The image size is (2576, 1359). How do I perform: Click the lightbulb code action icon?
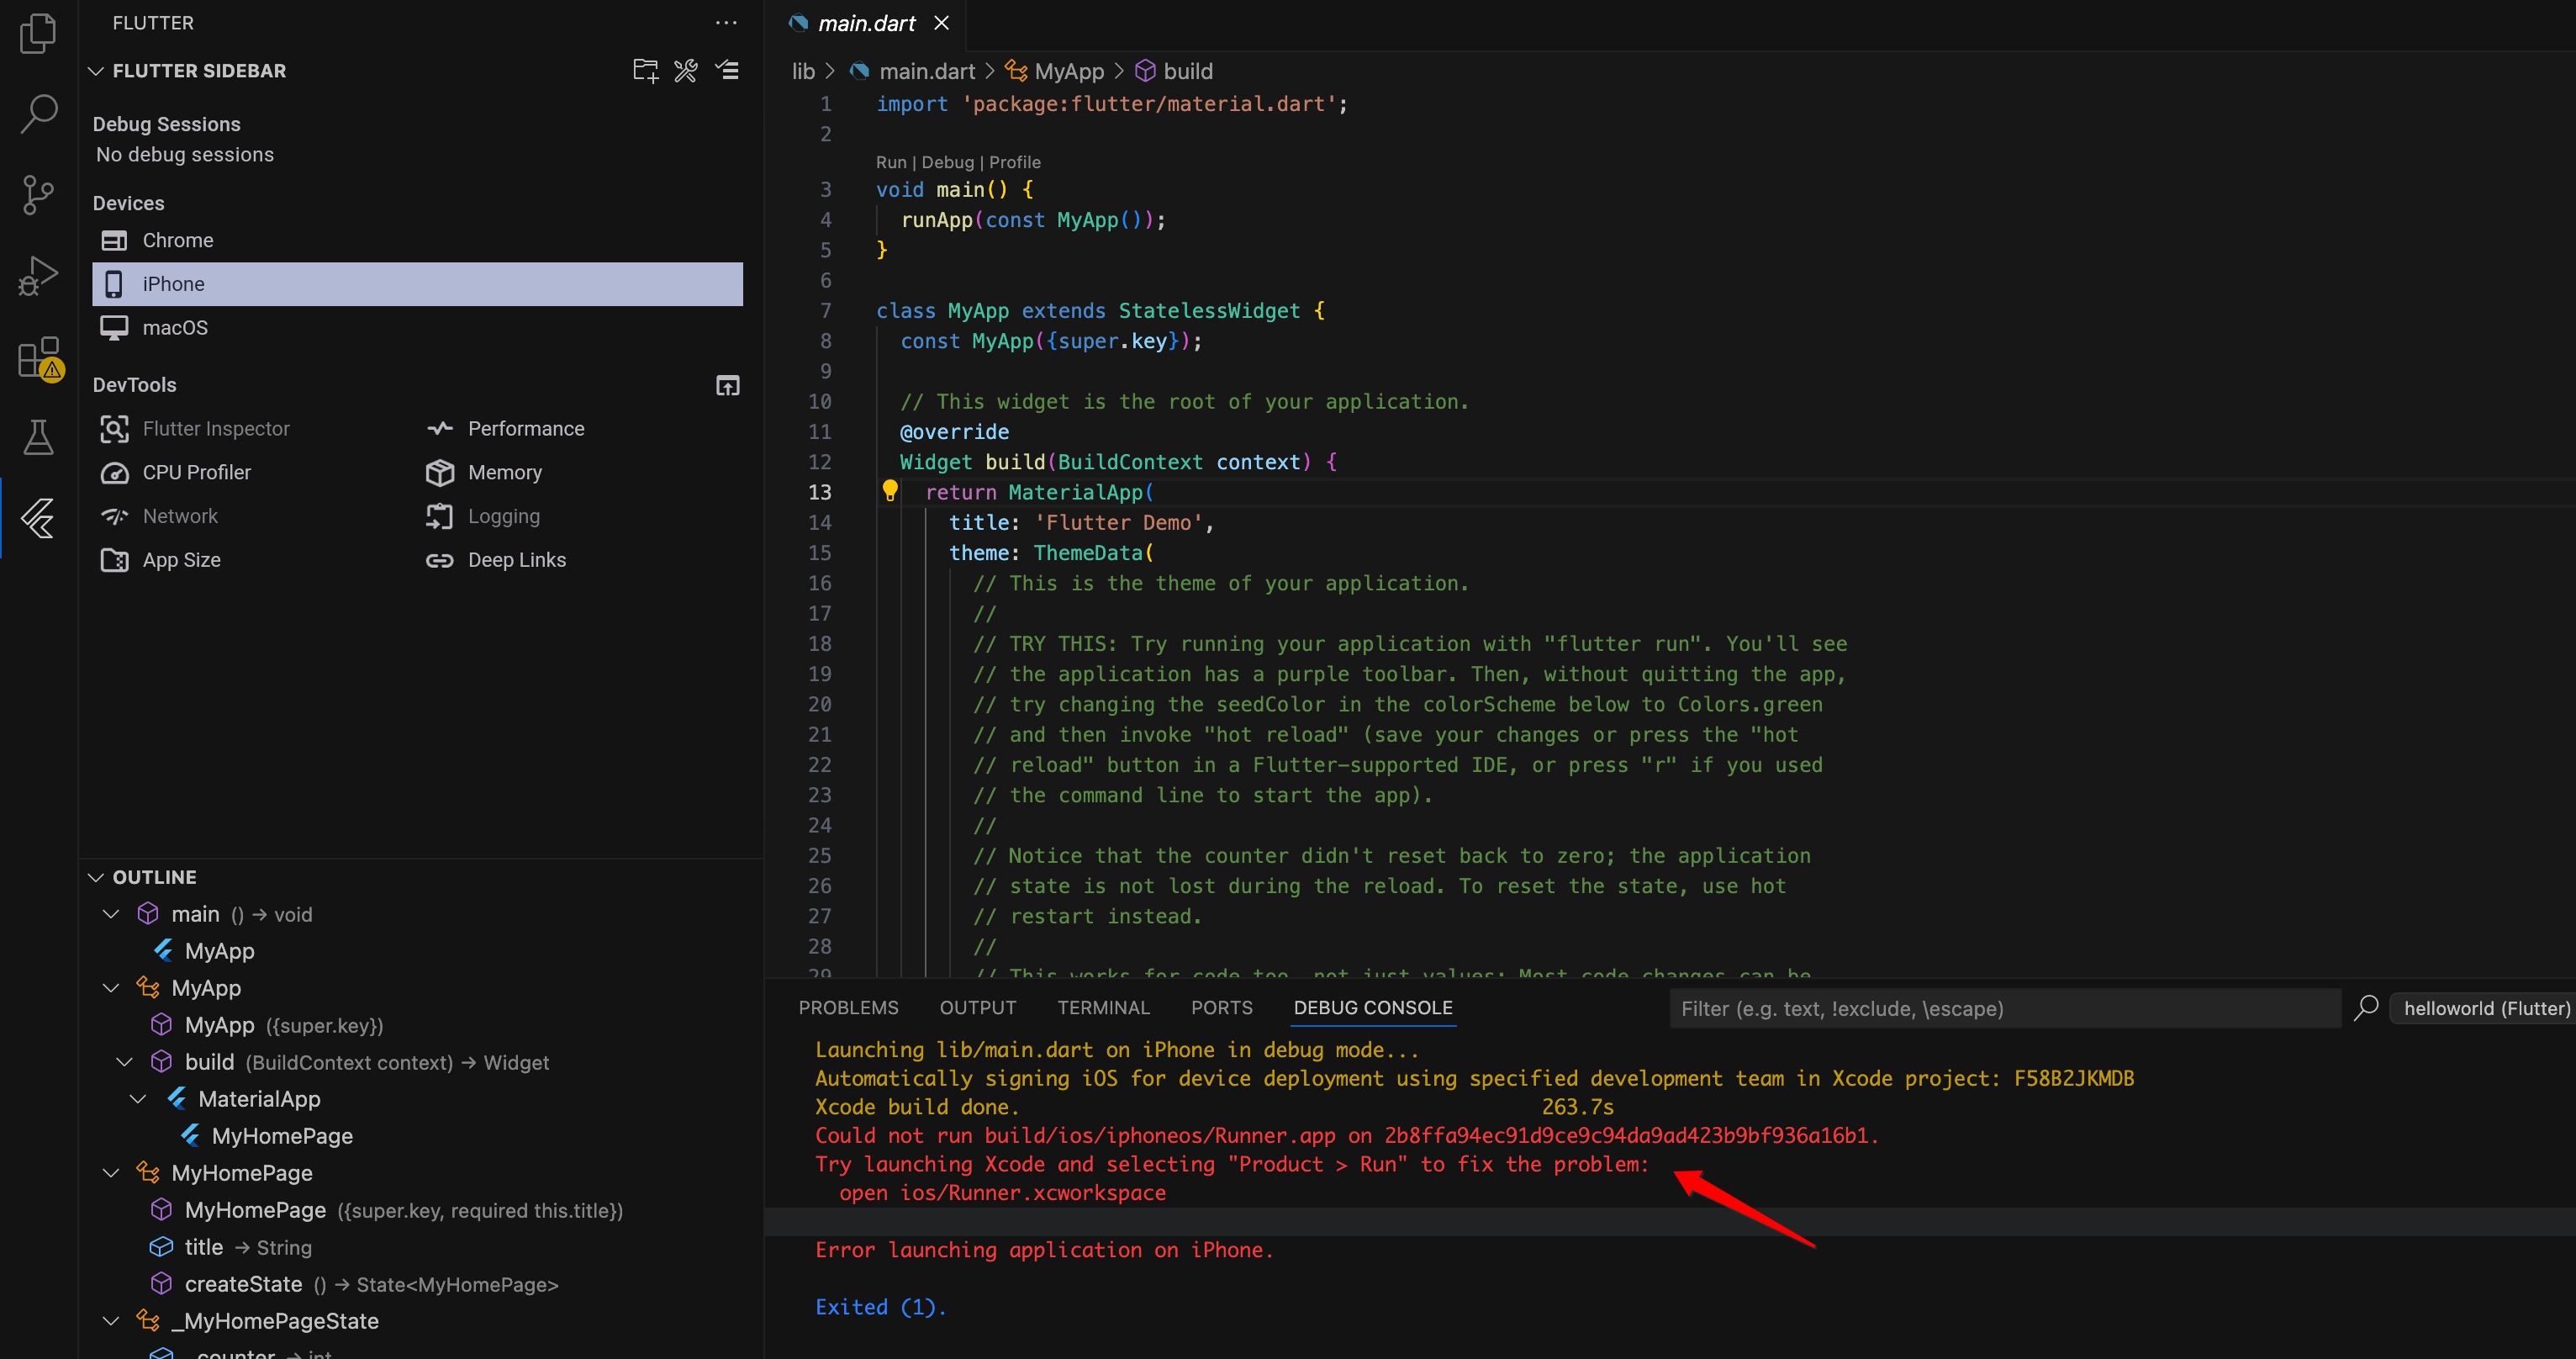pyautogui.click(x=889, y=491)
